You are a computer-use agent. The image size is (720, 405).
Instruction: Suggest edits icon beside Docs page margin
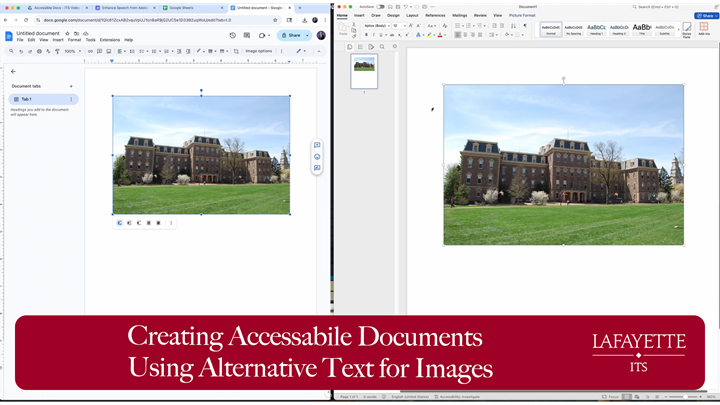click(x=317, y=168)
